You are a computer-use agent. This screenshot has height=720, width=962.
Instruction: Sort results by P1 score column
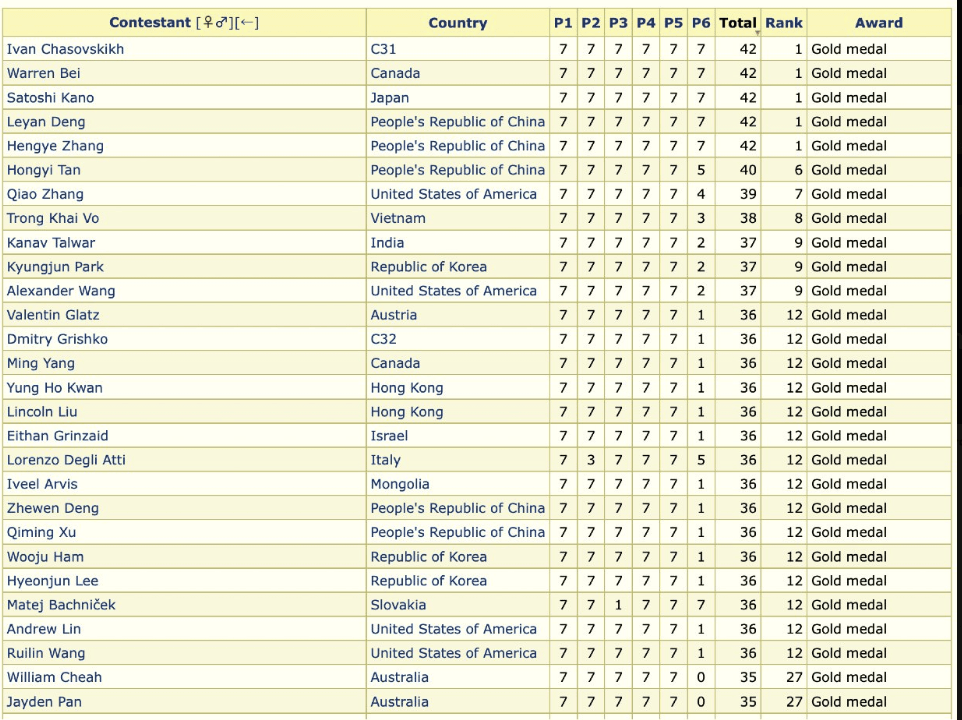click(563, 23)
